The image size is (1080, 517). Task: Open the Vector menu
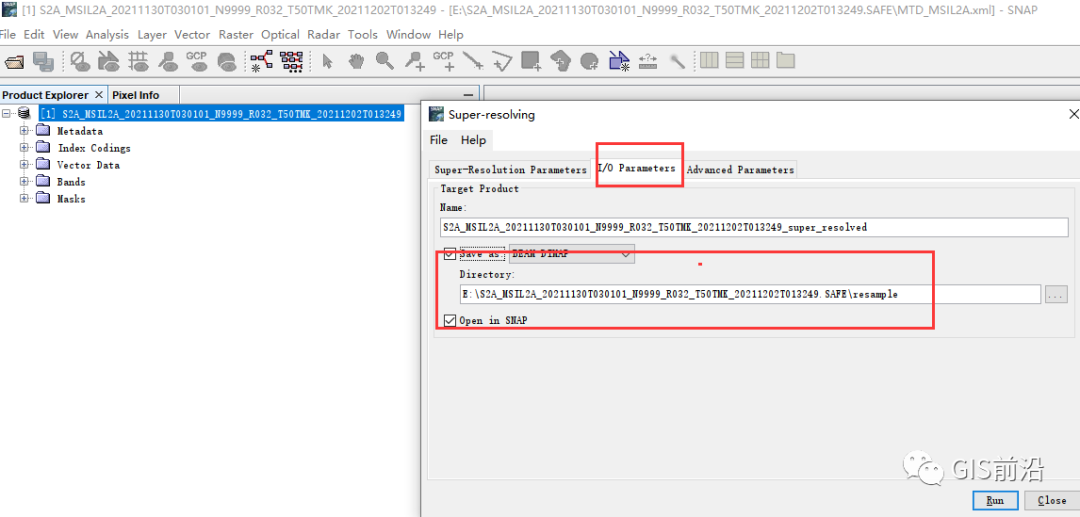click(x=193, y=34)
